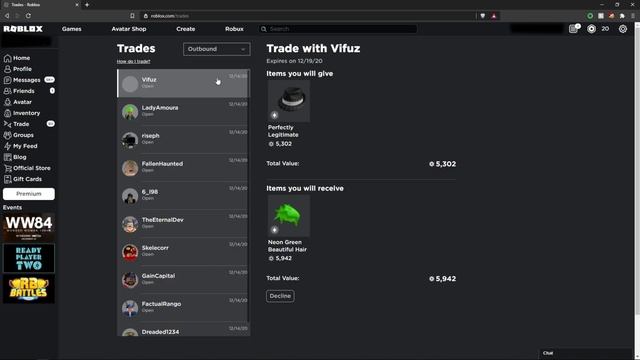Click the Trade sidebar icon
The image size is (640, 360).
coord(7,124)
